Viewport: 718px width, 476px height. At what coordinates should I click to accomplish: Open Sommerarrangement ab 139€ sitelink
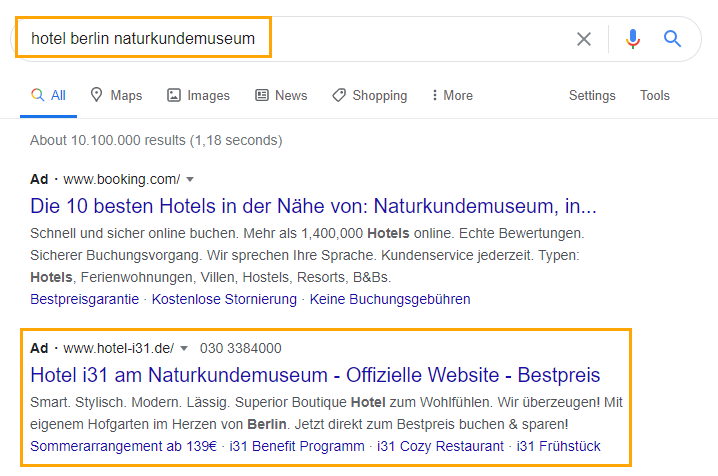click(124, 446)
